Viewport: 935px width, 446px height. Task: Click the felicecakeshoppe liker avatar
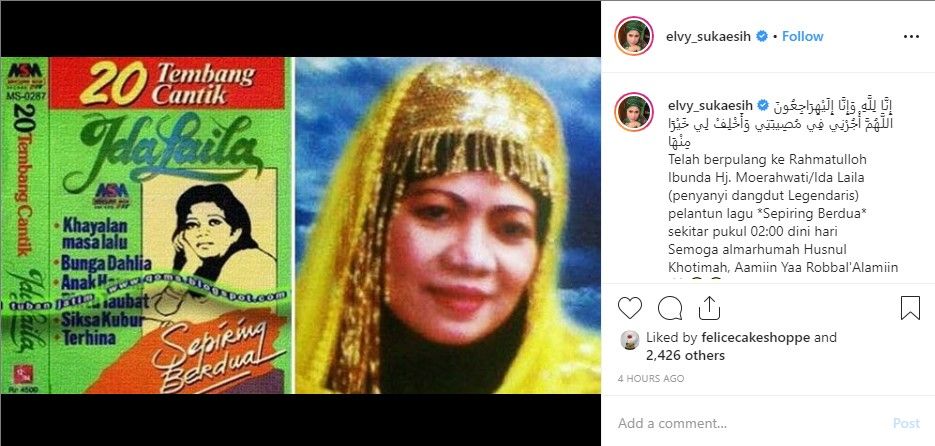630,339
